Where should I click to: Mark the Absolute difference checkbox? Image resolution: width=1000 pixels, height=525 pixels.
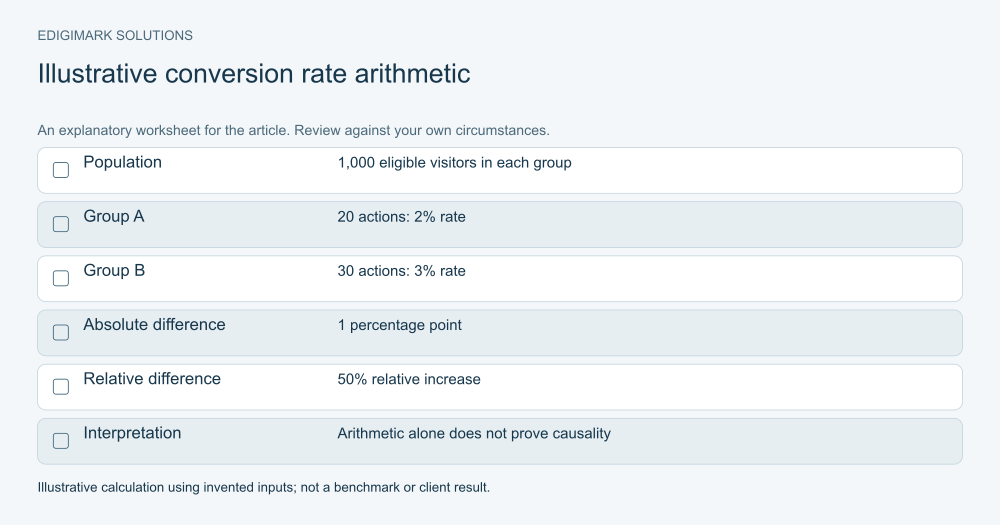(x=61, y=332)
